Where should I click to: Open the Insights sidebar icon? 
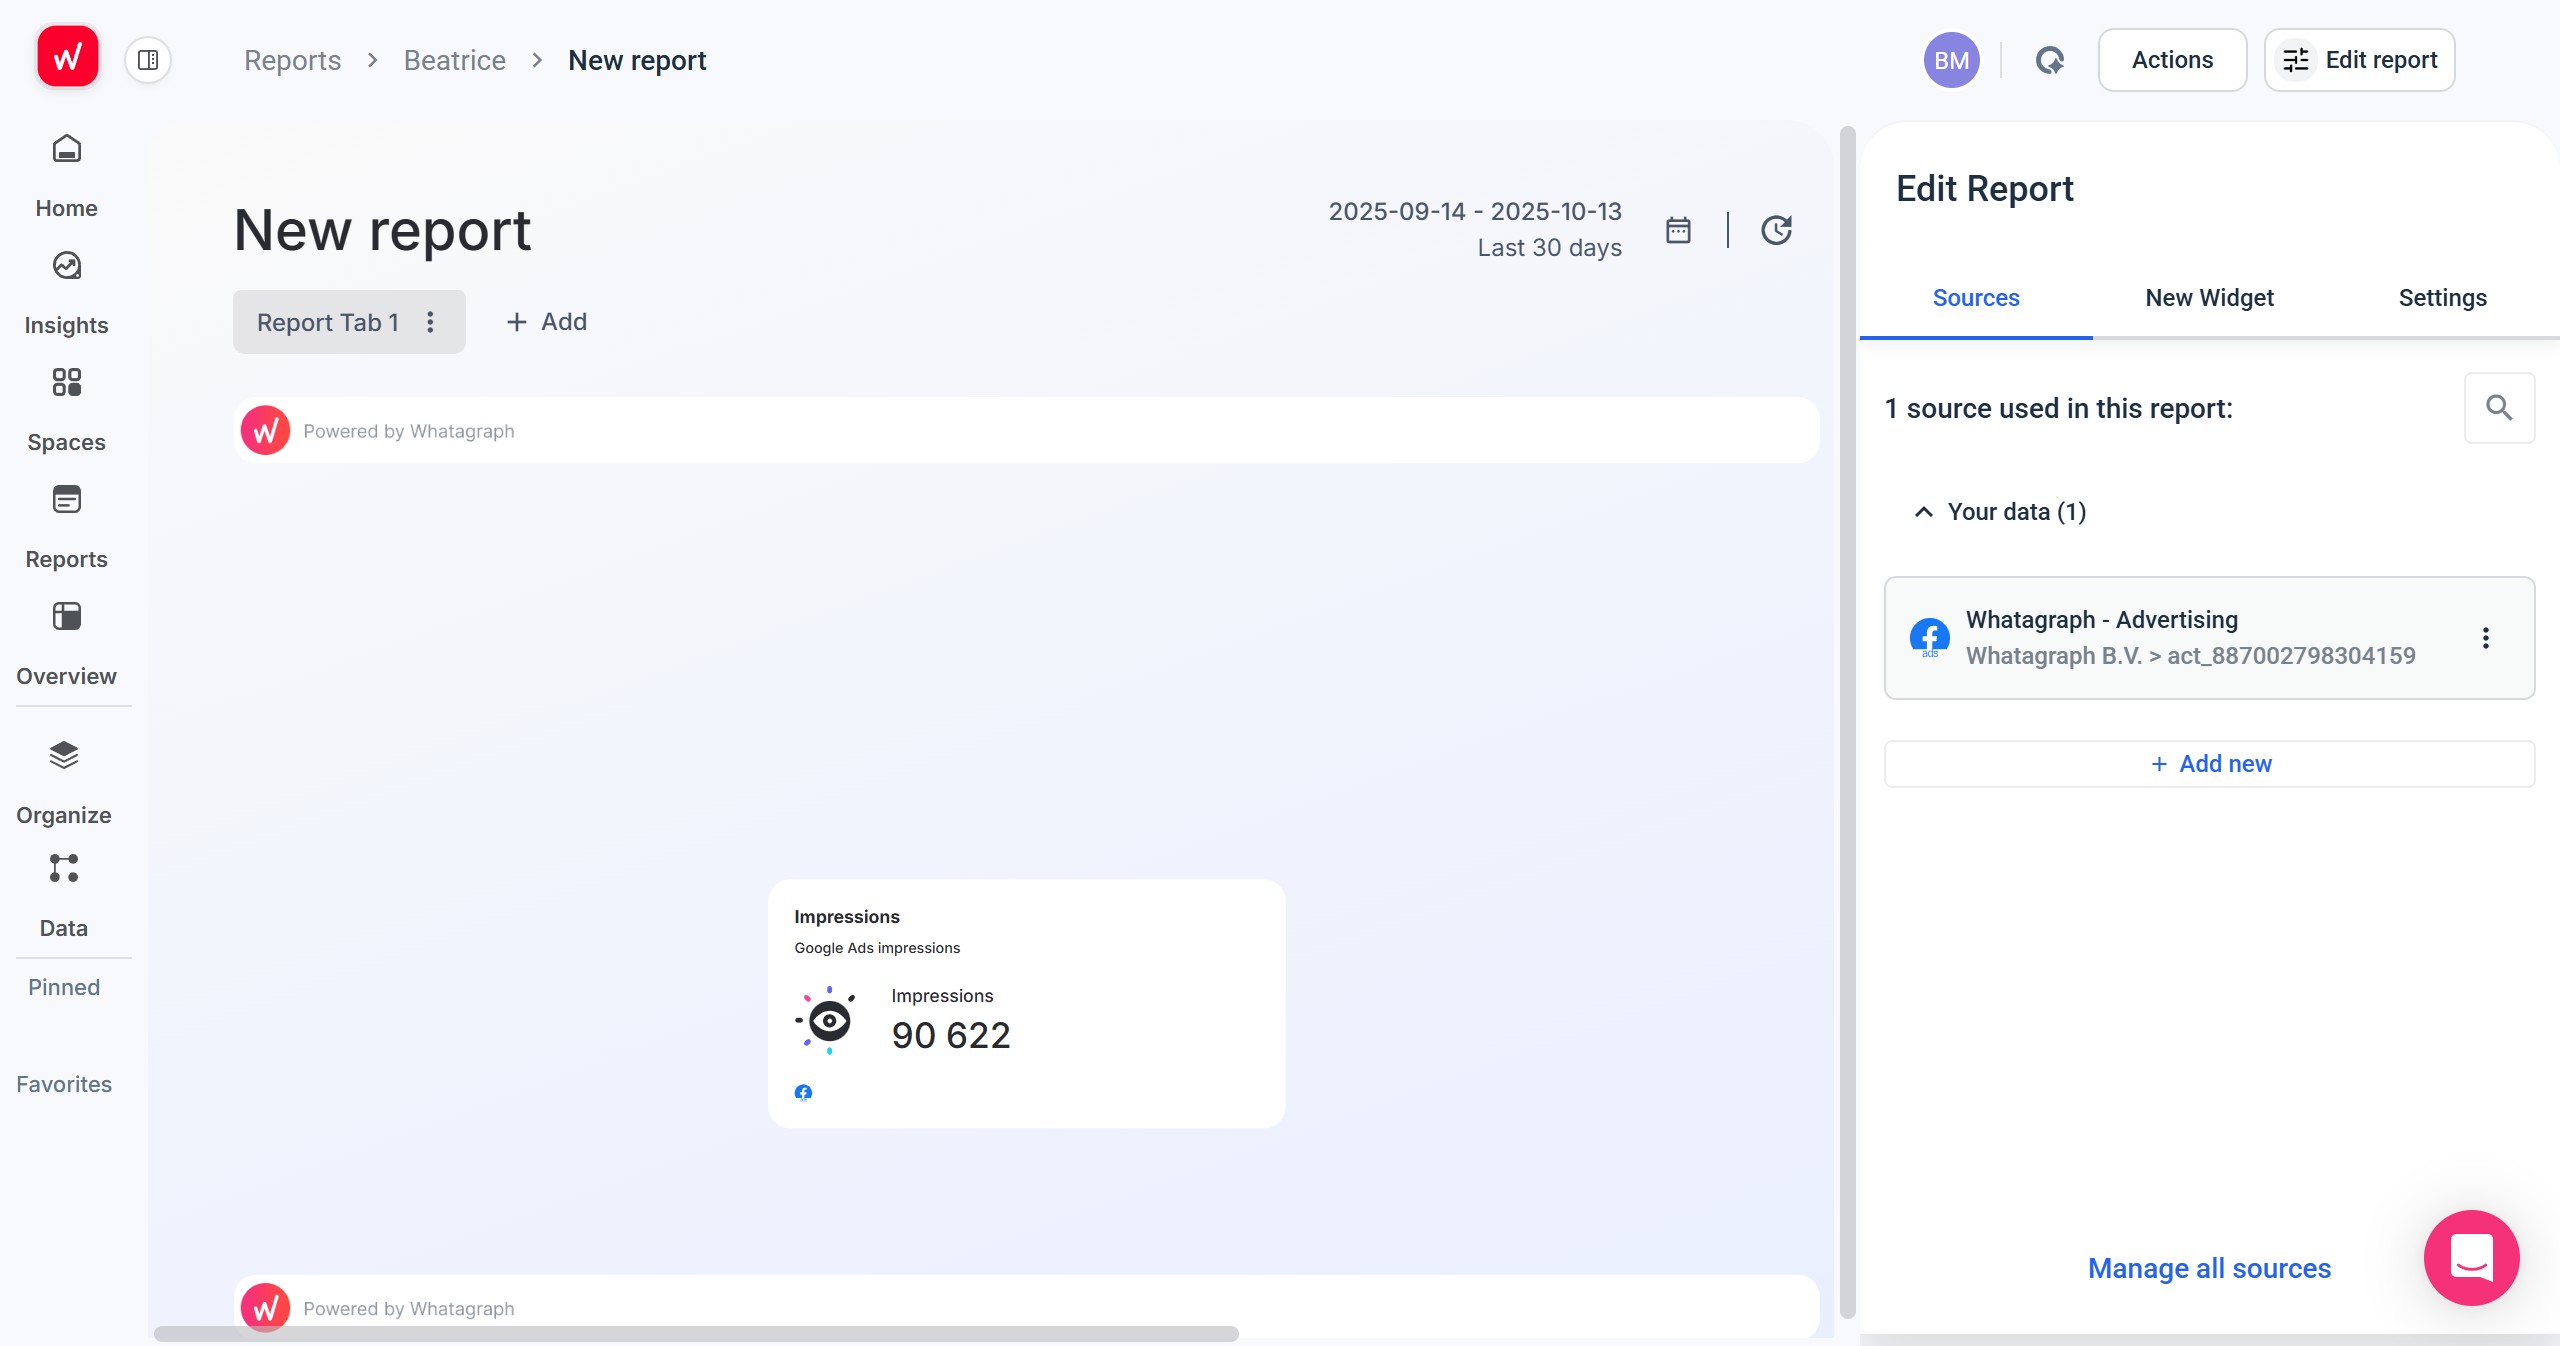[x=66, y=267]
